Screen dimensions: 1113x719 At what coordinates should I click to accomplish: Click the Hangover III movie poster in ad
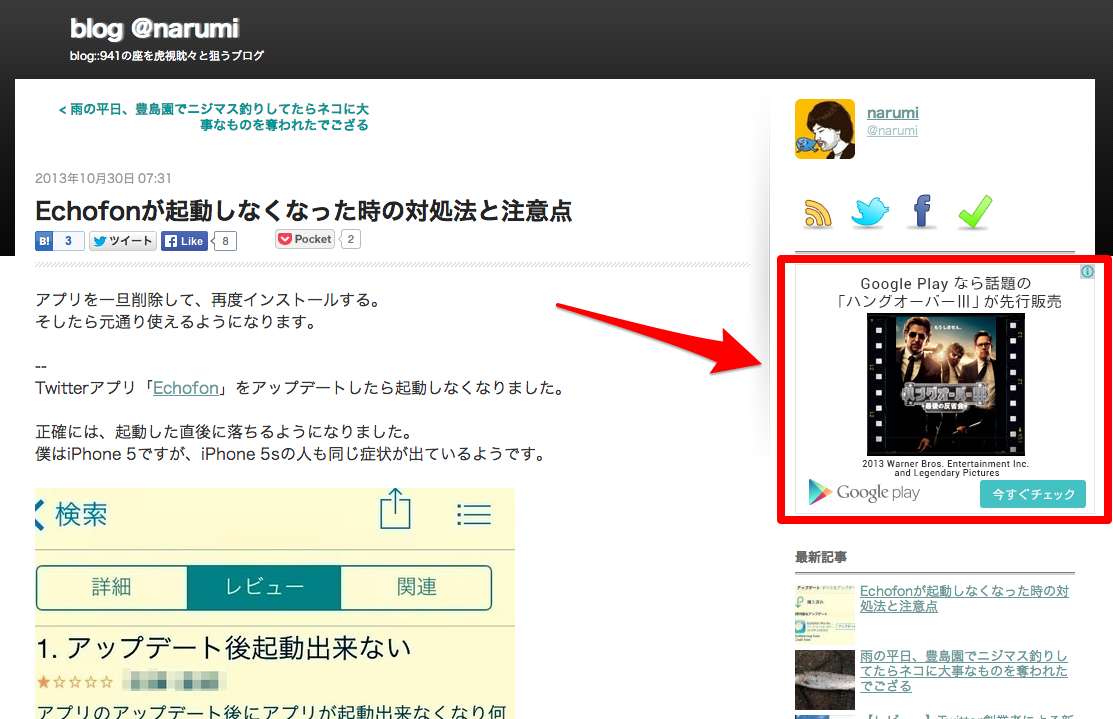(x=946, y=384)
